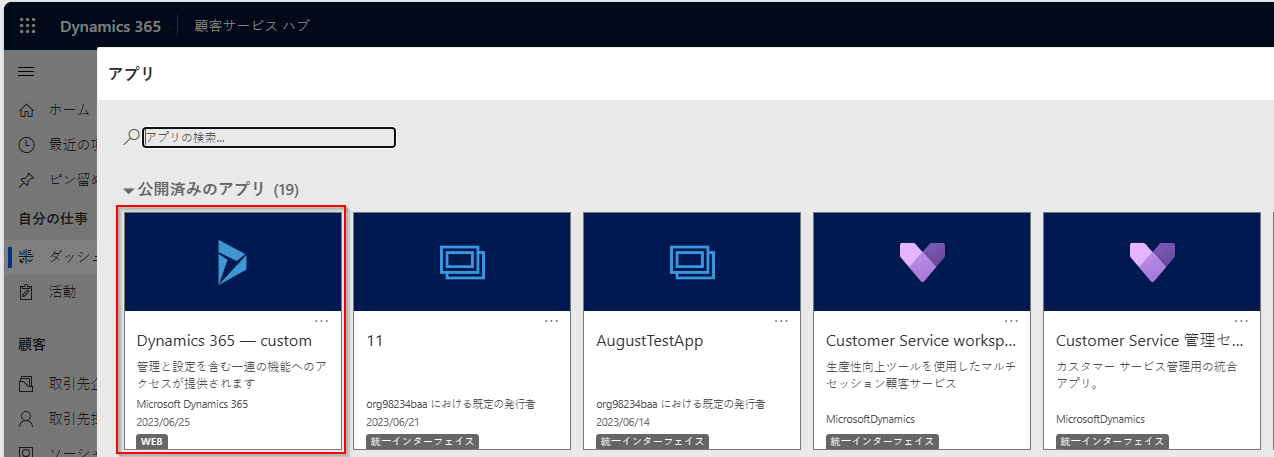Open more options for Dynamics 365 — custom
Screen dimensions: 1274x457
tap(321, 321)
